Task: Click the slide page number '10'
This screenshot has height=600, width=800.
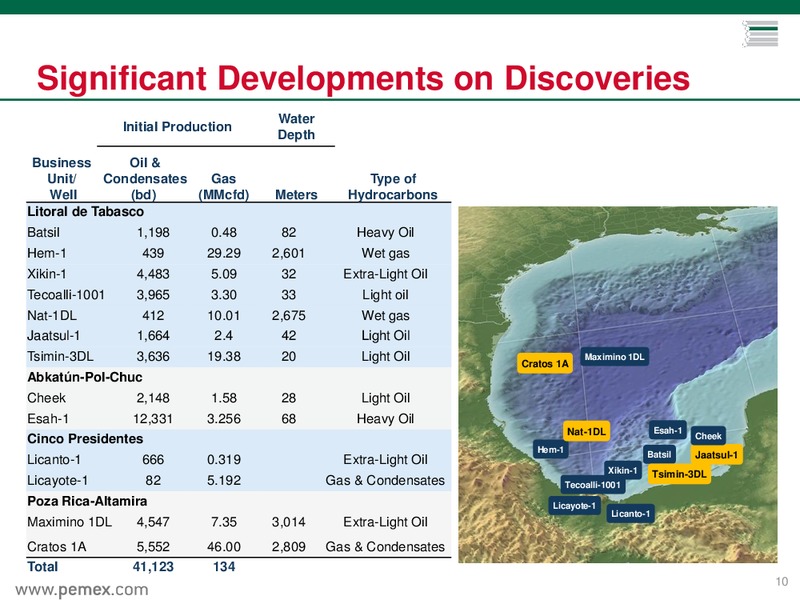Action: (782, 582)
